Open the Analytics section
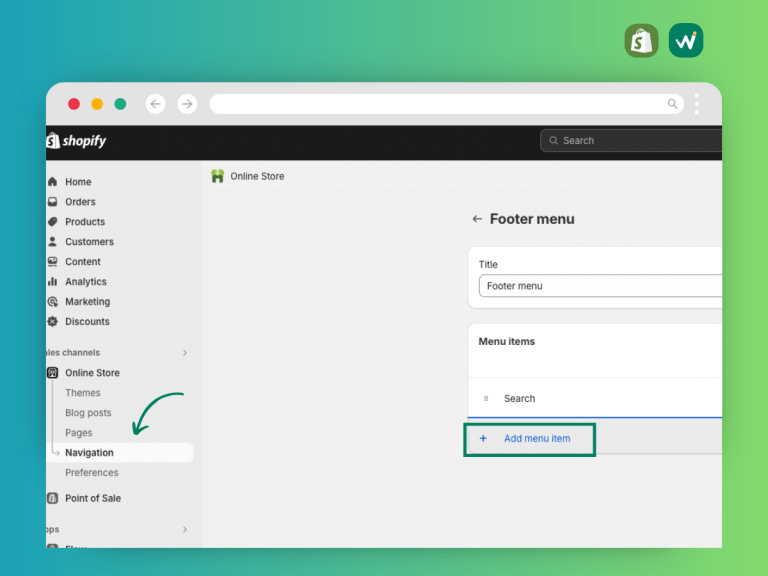 86,282
